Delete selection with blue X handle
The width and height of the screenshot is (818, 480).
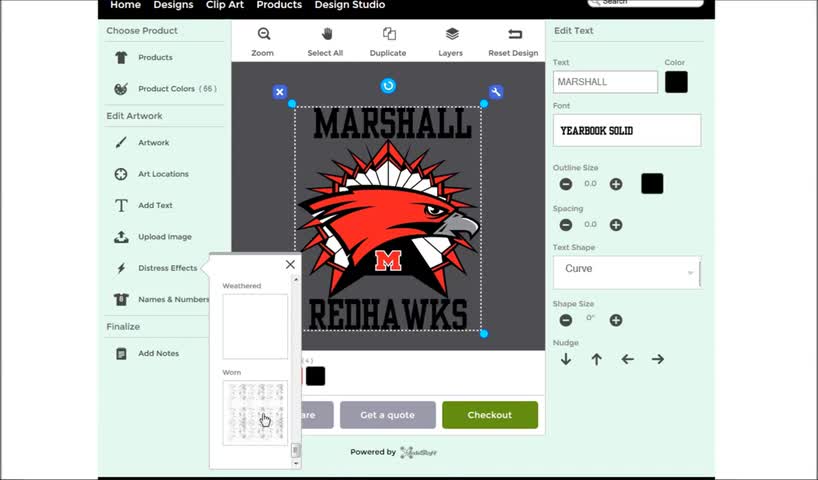pos(280,92)
